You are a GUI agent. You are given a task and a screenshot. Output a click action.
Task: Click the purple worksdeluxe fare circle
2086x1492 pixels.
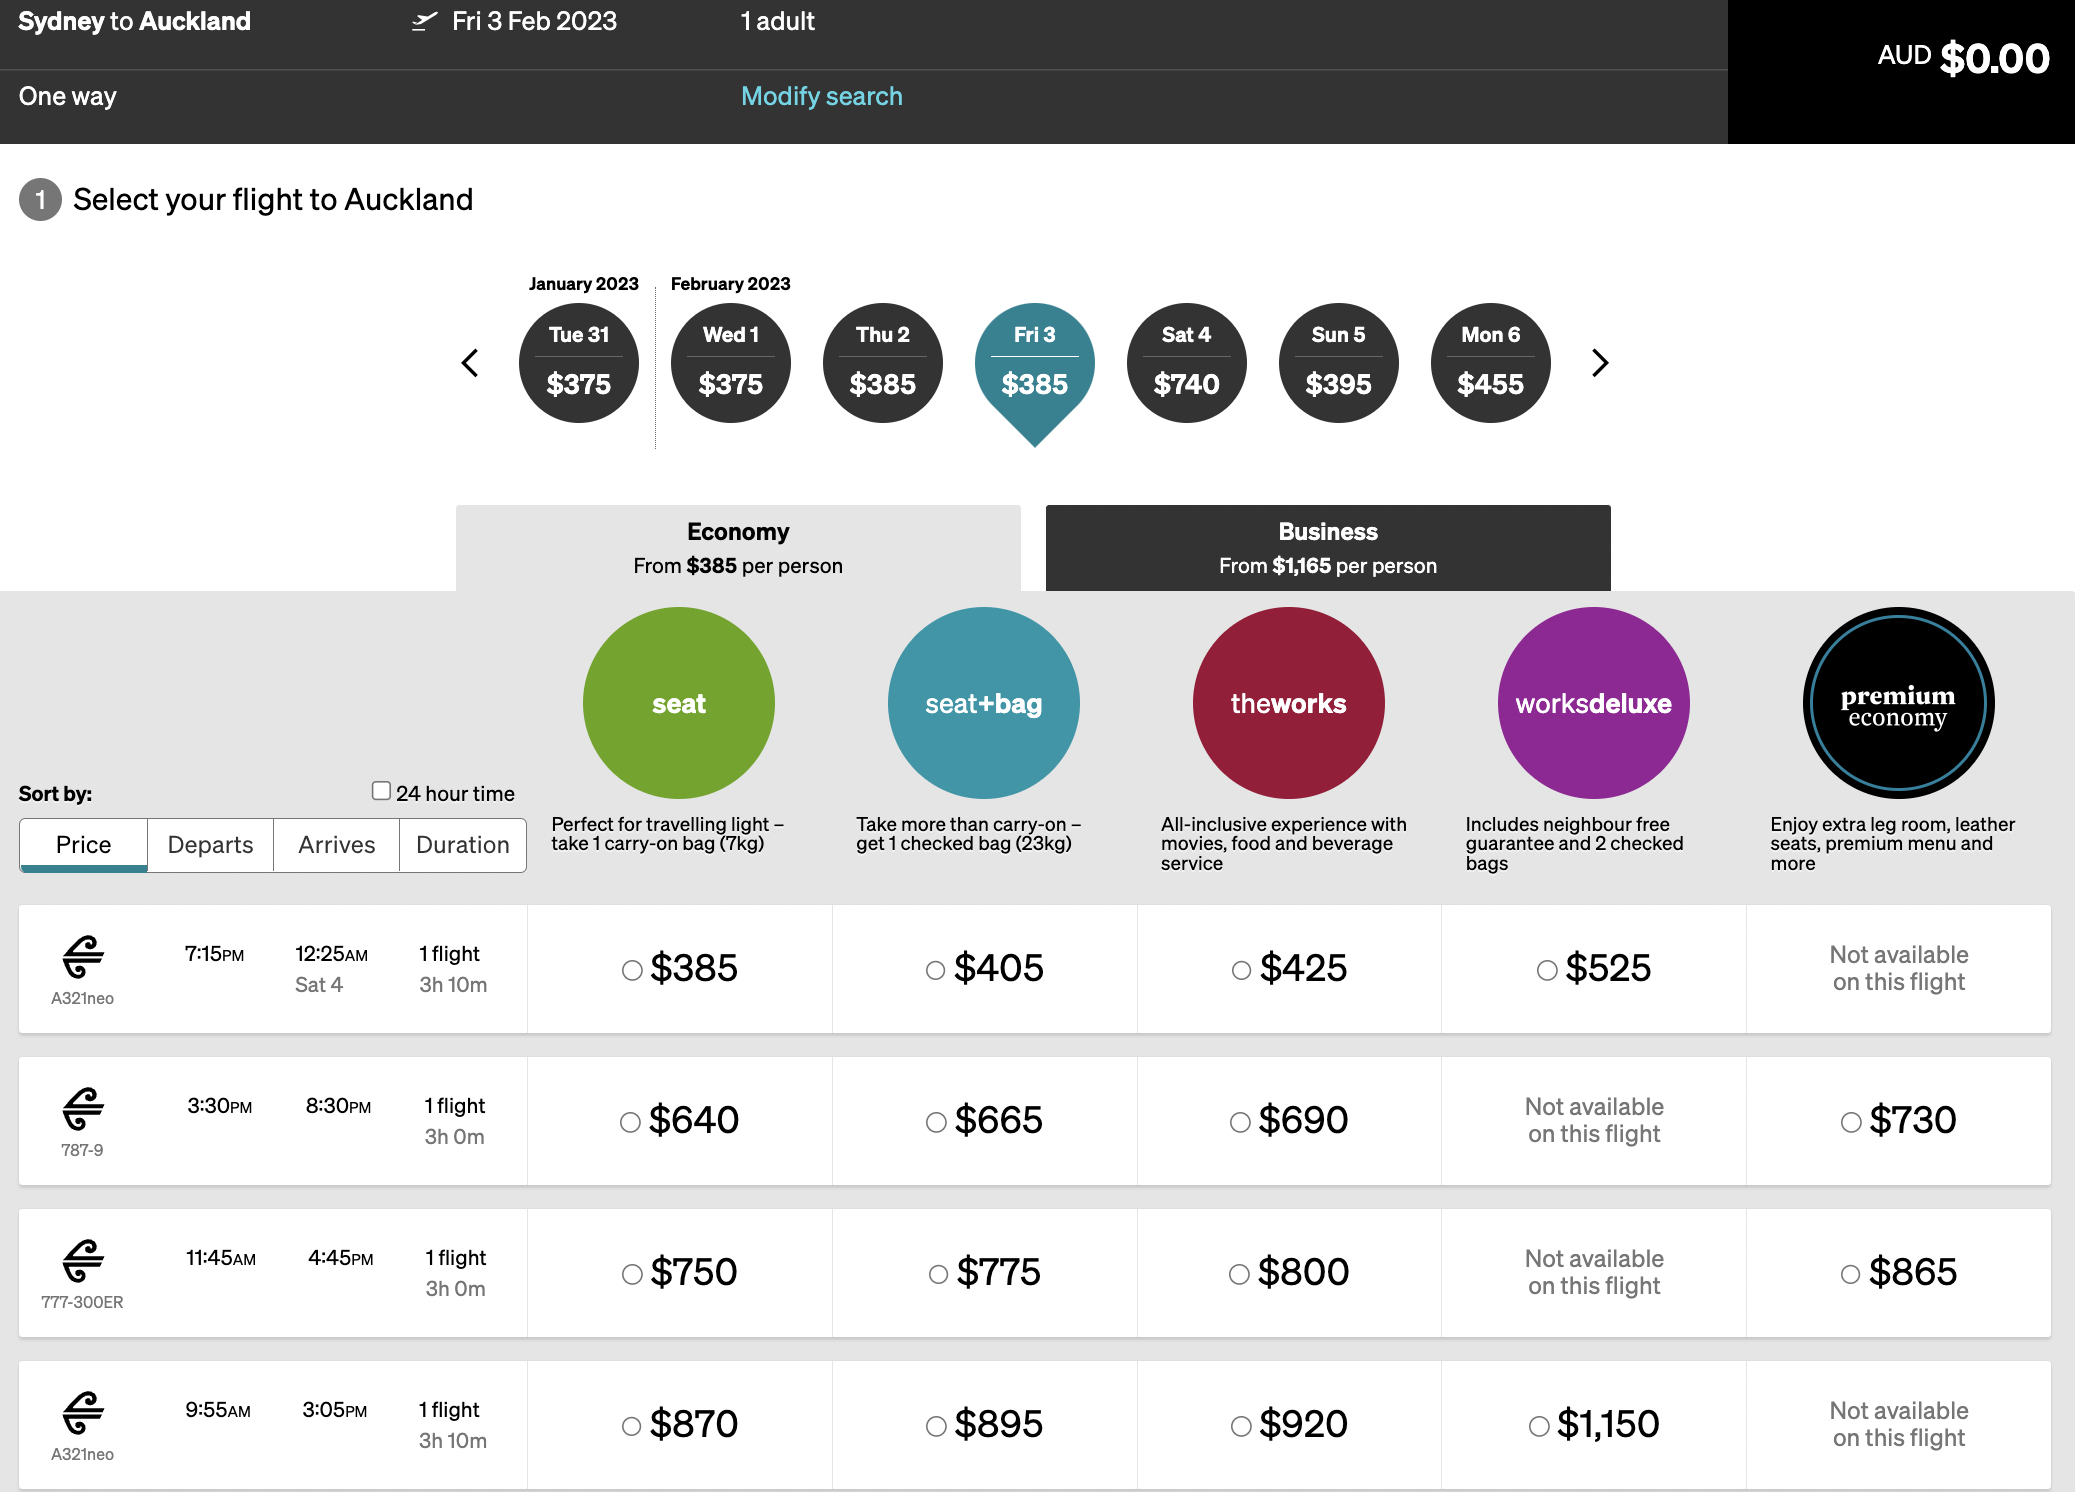point(1594,703)
